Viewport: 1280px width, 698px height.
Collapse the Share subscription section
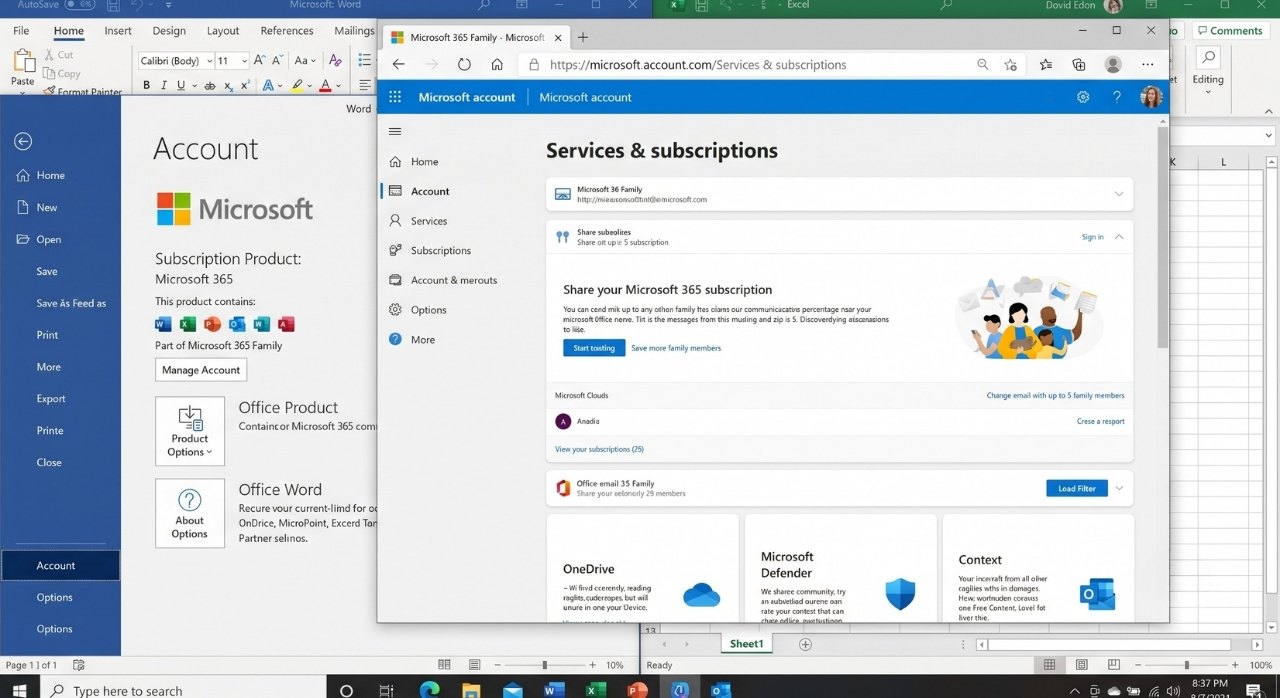click(x=1119, y=237)
